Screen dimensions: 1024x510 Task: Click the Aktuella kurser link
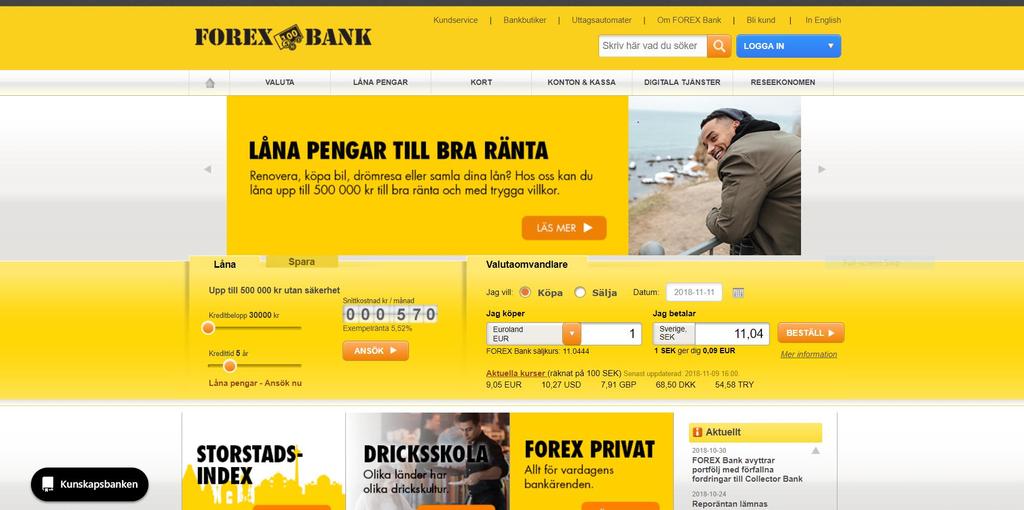tap(516, 374)
